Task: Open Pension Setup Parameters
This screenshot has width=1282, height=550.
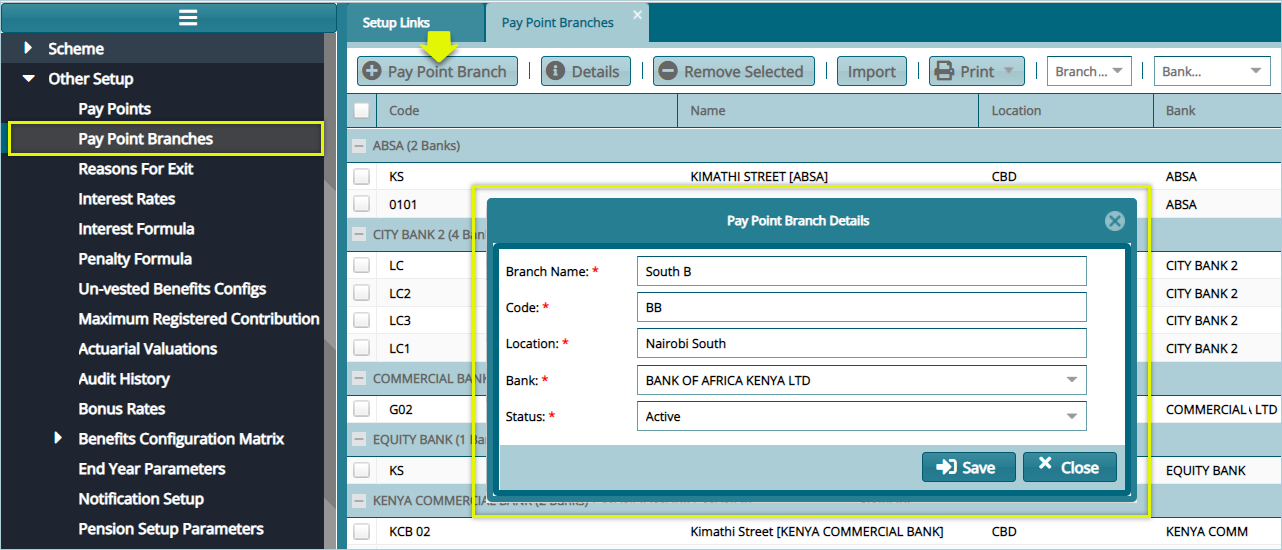Action: pos(171,529)
